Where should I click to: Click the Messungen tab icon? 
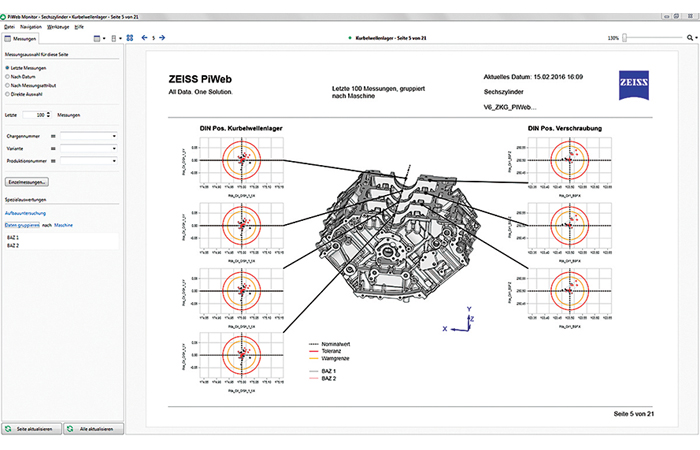[x=8, y=39]
